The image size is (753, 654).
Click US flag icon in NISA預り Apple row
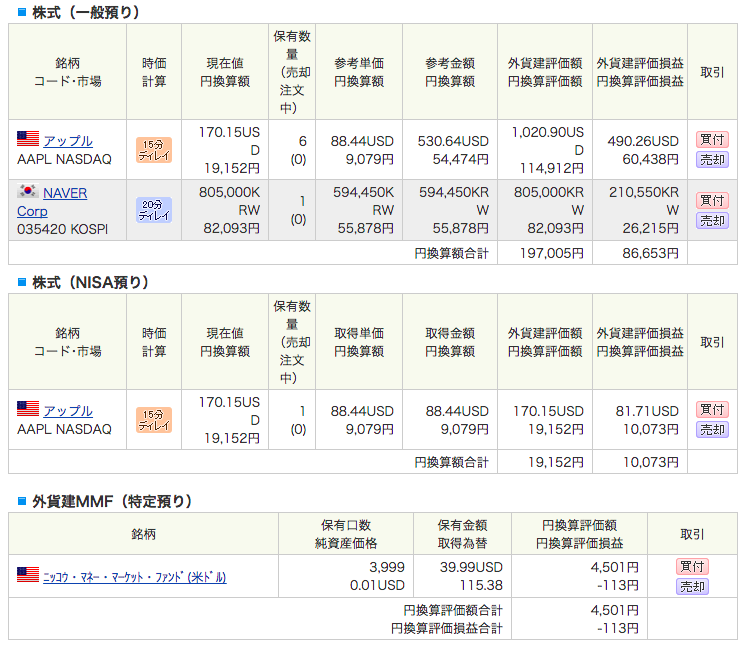(x=28, y=409)
